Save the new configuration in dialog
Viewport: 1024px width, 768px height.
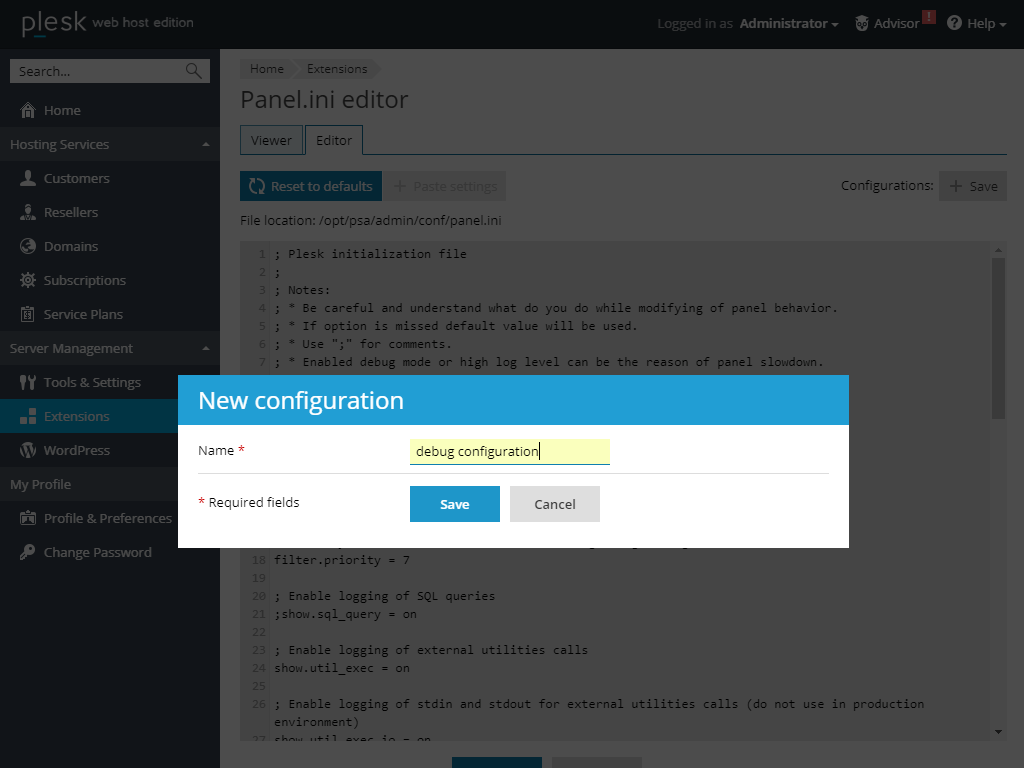(454, 504)
